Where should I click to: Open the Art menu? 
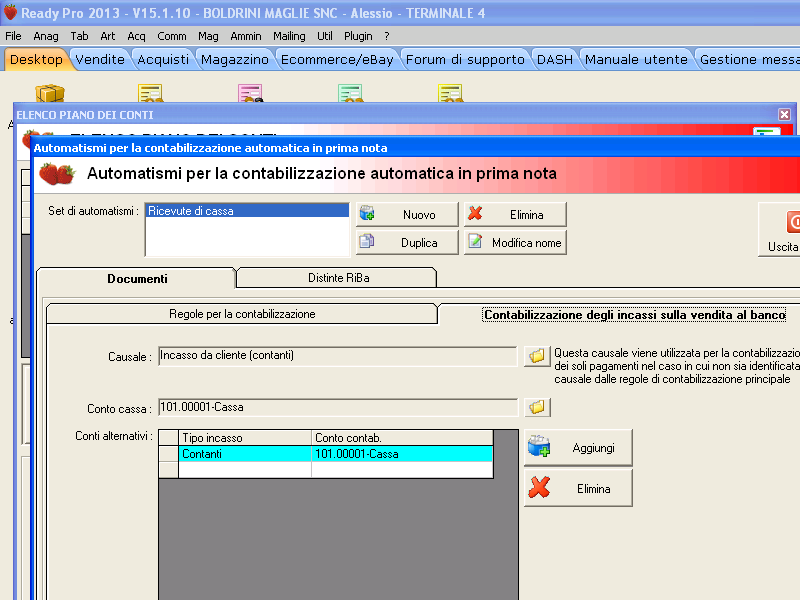pyautogui.click(x=108, y=36)
